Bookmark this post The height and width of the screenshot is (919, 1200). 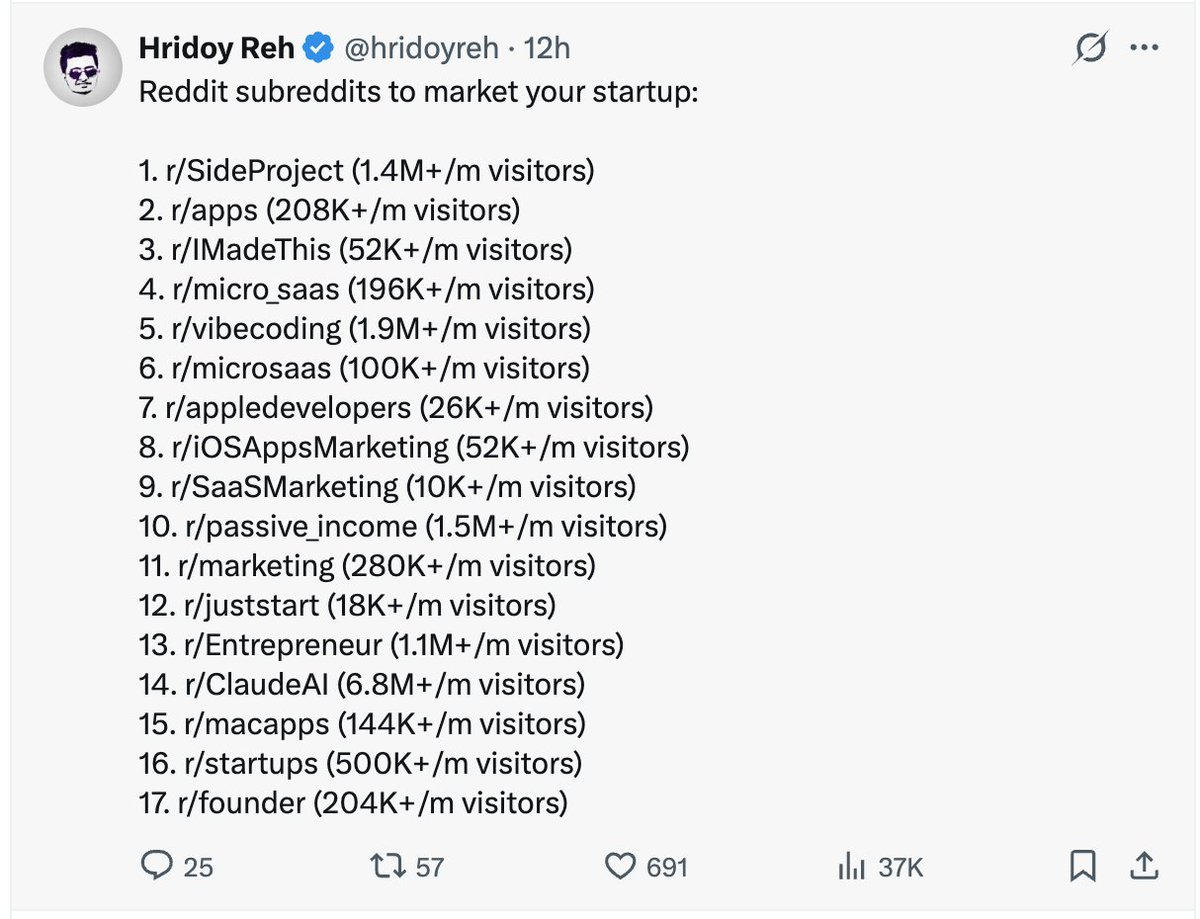click(1082, 866)
